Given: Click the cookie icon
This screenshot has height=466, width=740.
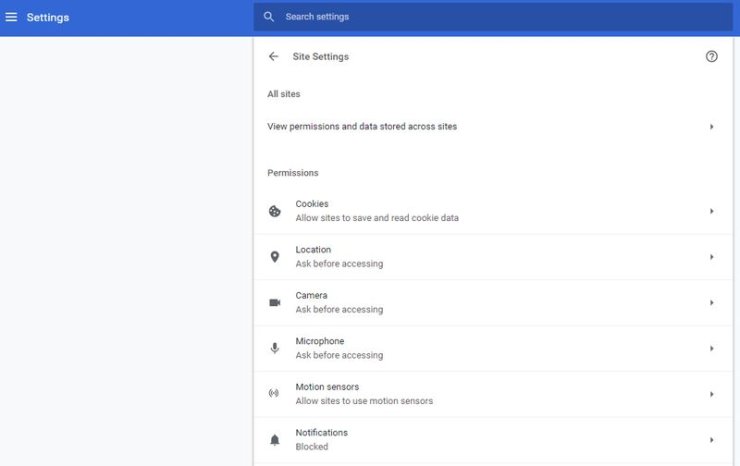Looking at the screenshot, I should 275,211.
